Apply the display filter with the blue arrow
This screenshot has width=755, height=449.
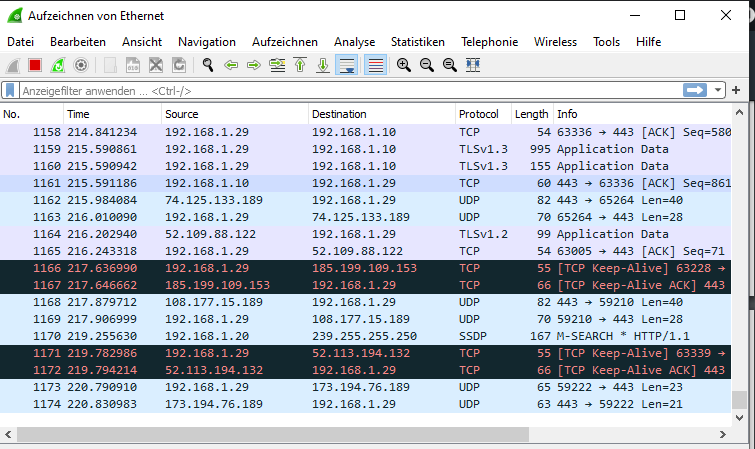pyautogui.click(x=694, y=90)
